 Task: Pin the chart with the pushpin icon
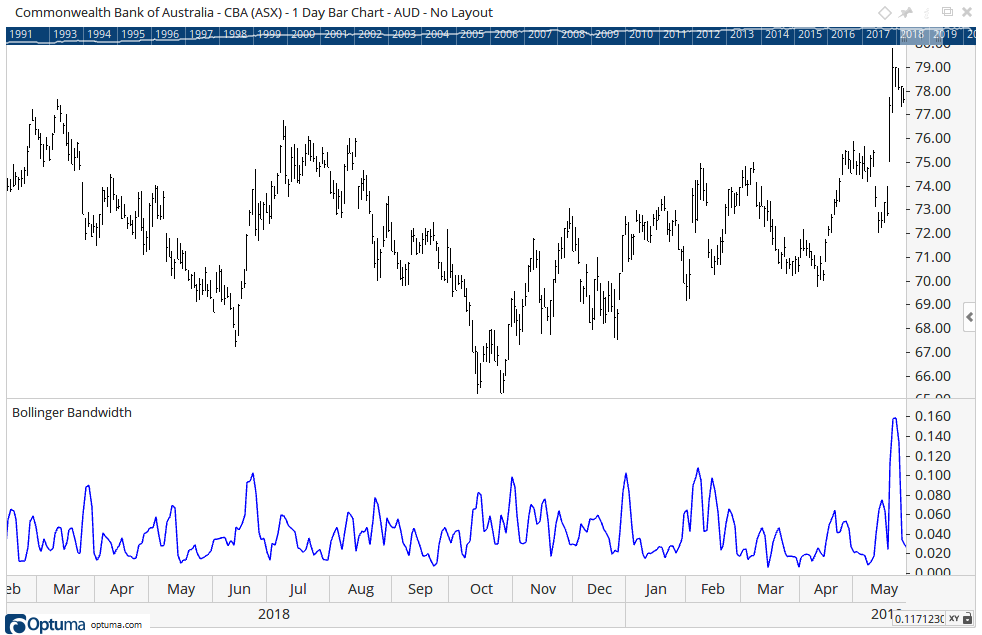(x=906, y=13)
